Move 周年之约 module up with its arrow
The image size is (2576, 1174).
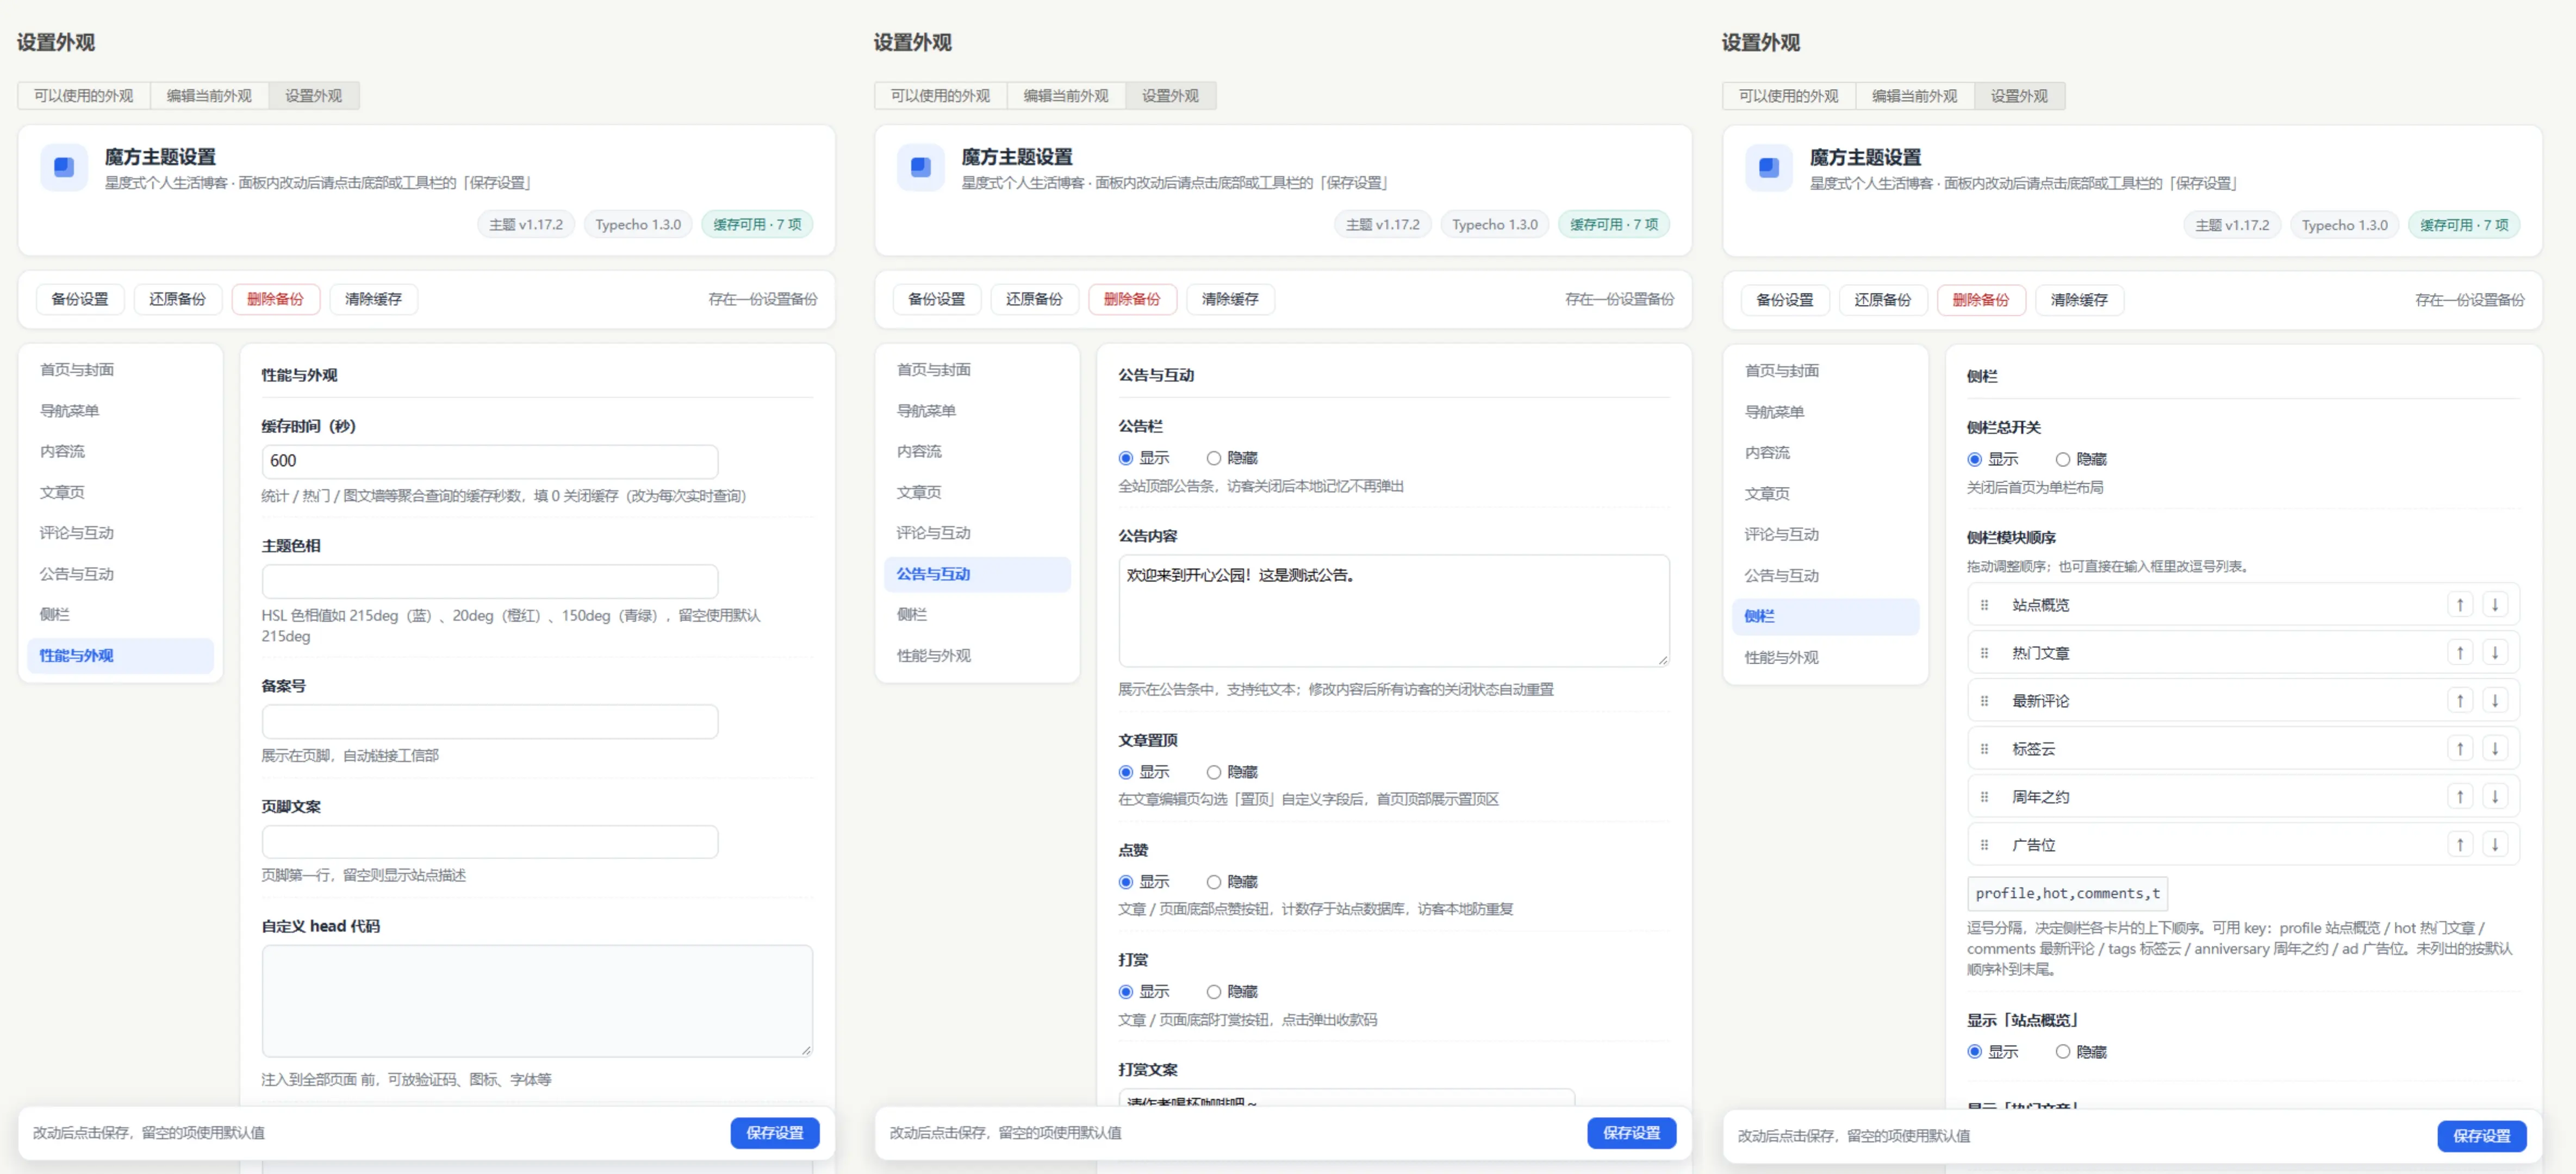(x=2459, y=797)
